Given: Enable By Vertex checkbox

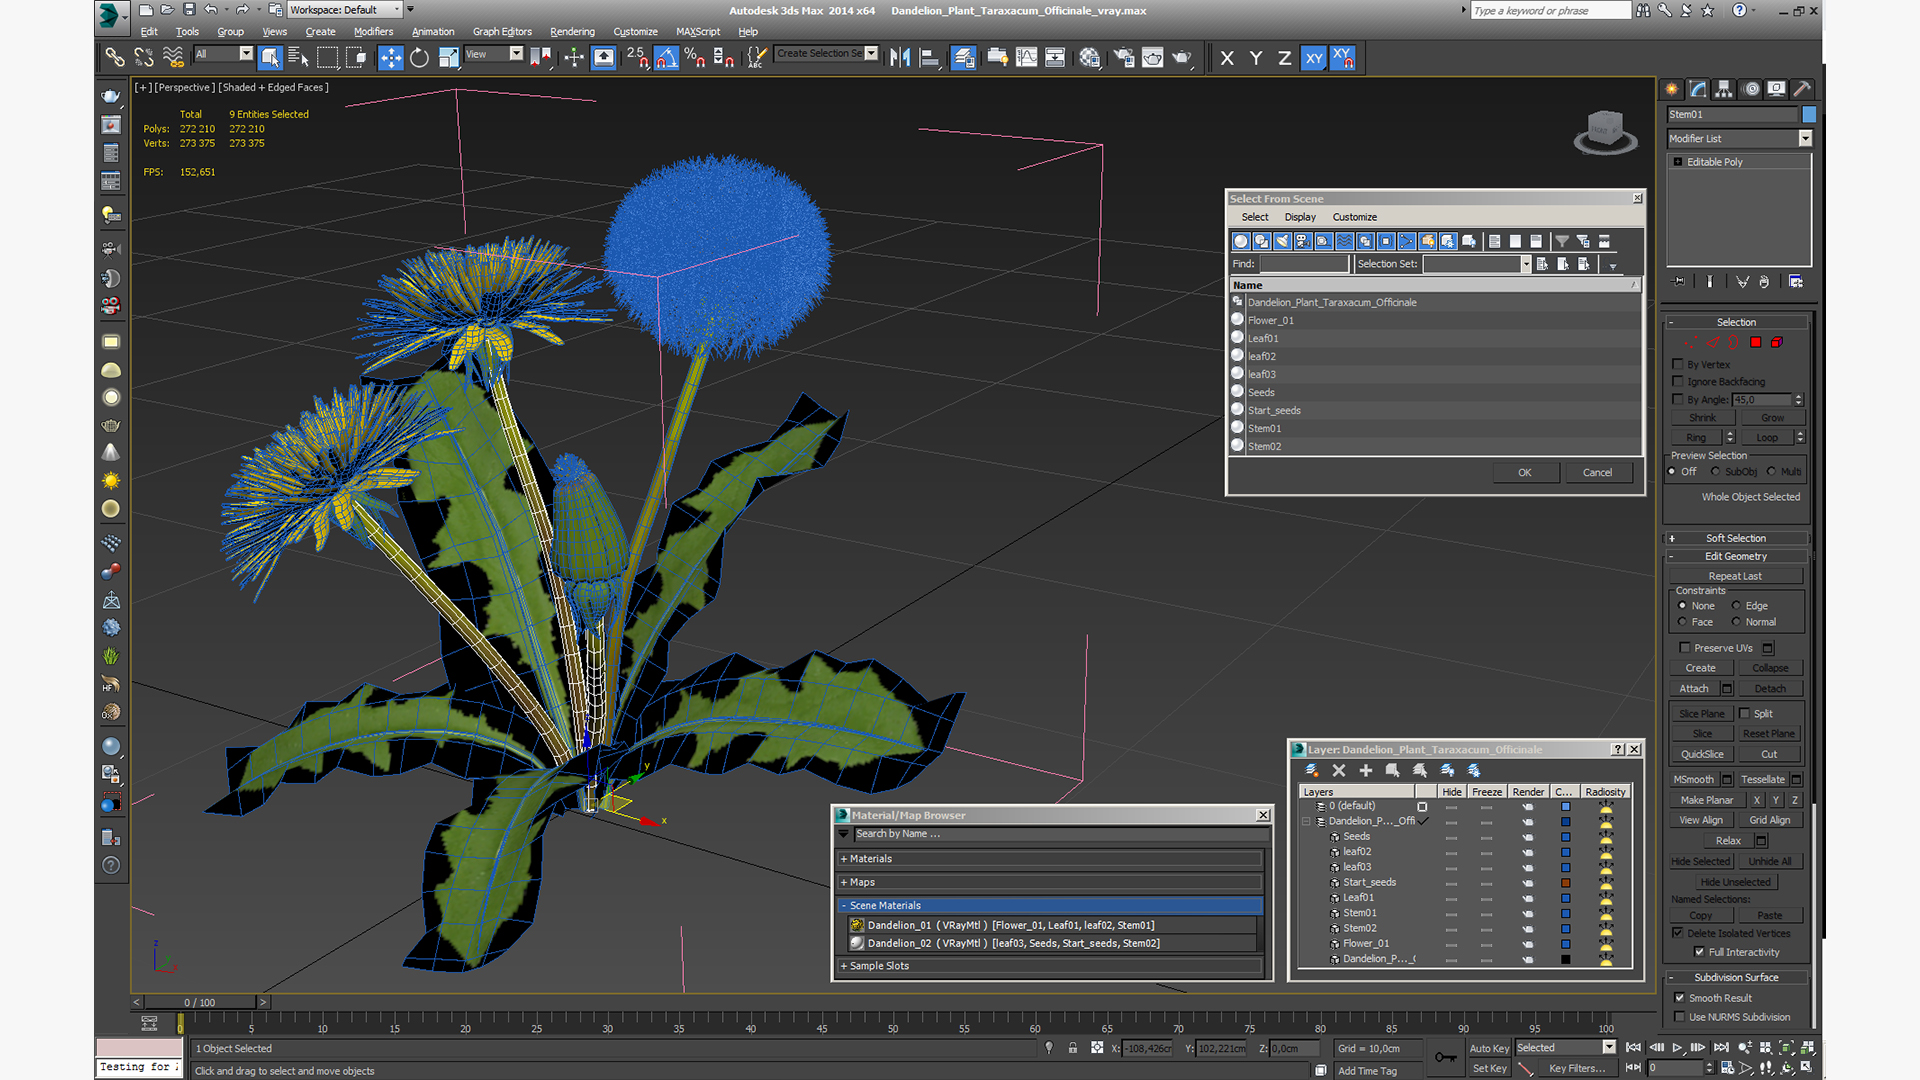Looking at the screenshot, I should pyautogui.click(x=1679, y=364).
